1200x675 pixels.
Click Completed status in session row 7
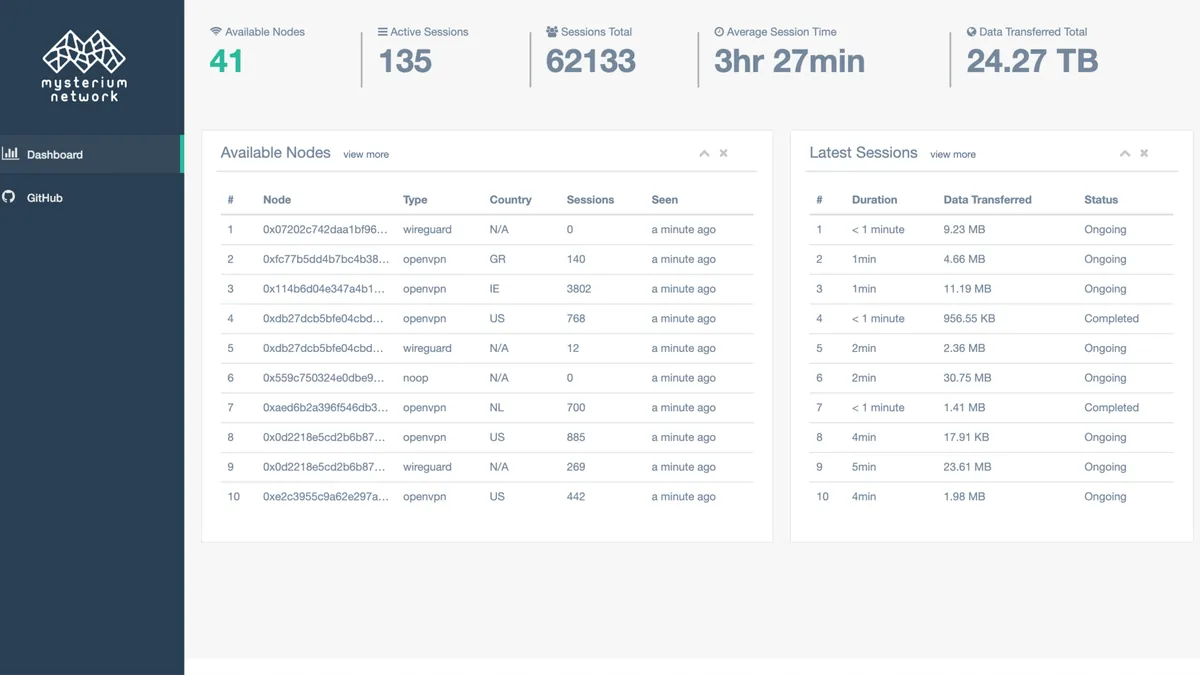1111,408
